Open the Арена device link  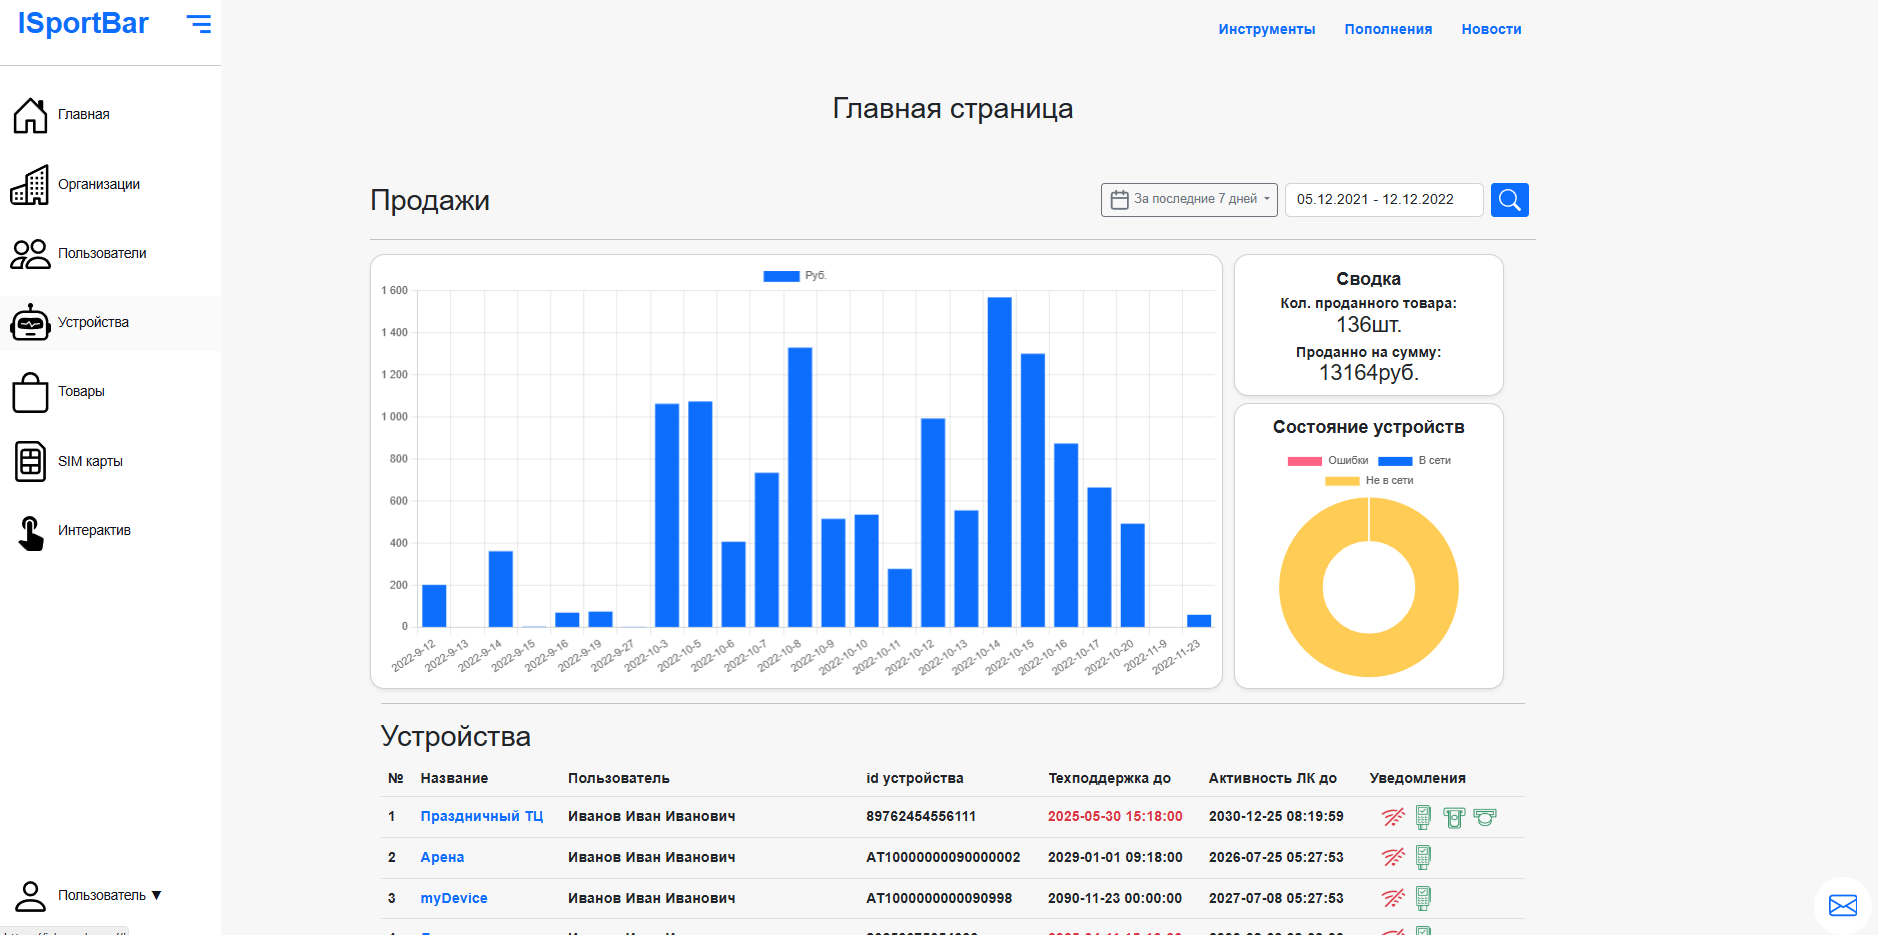pyautogui.click(x=442, y=857)
